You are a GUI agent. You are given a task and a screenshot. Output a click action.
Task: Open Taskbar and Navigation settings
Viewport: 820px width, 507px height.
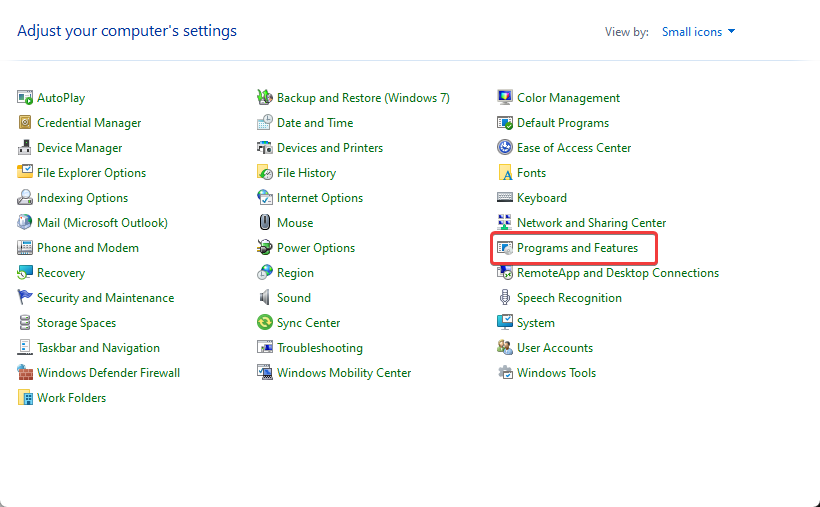click(x=98, y=348)
